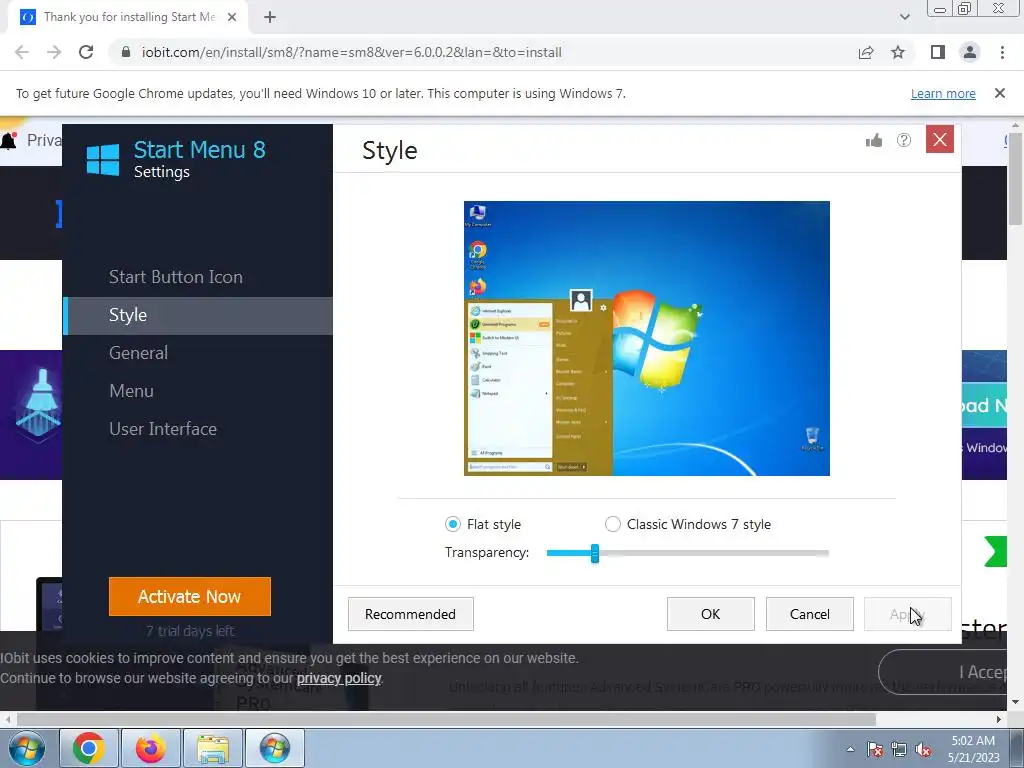Bookmark this page with star icon
The image size is (1024, 768).
pos(899,52)
